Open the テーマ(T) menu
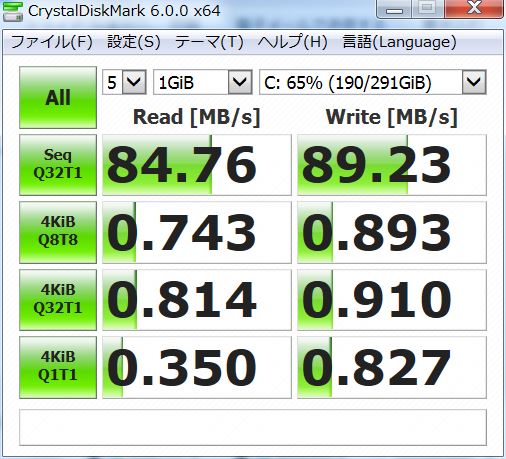Screen dimensions: 506x459 [x=209, y=42]
